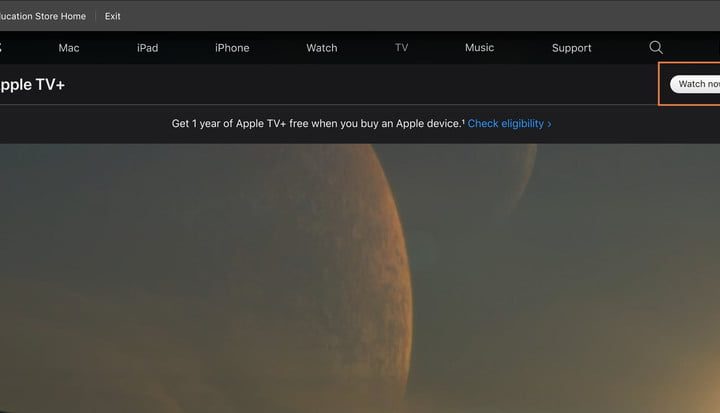Click the planet hero image

360,278
